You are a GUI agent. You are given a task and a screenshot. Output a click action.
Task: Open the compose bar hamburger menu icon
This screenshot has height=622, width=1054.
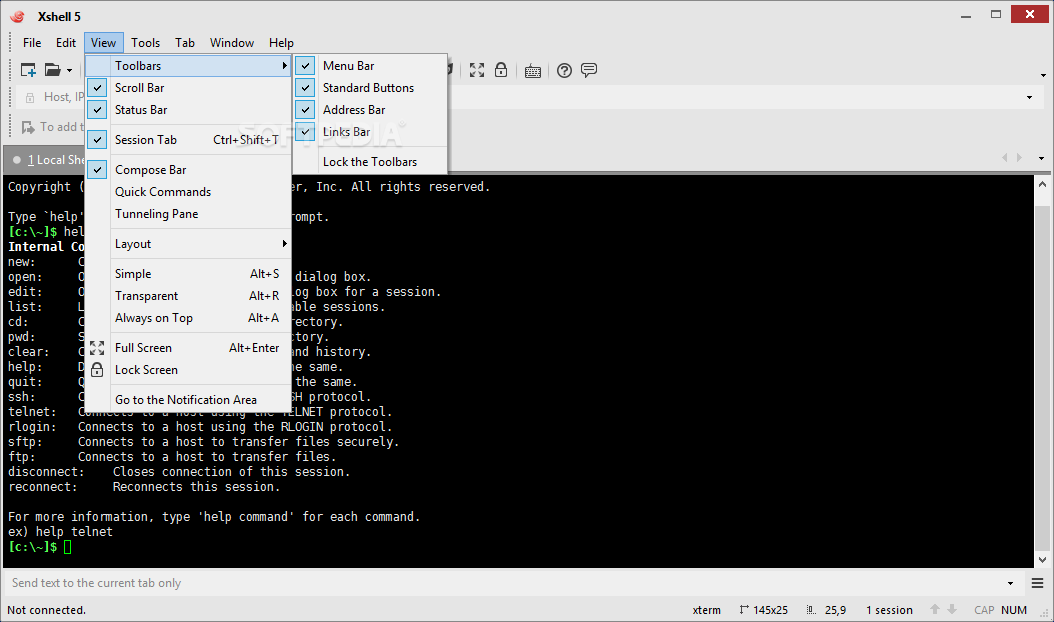[x=1037, y=583]
